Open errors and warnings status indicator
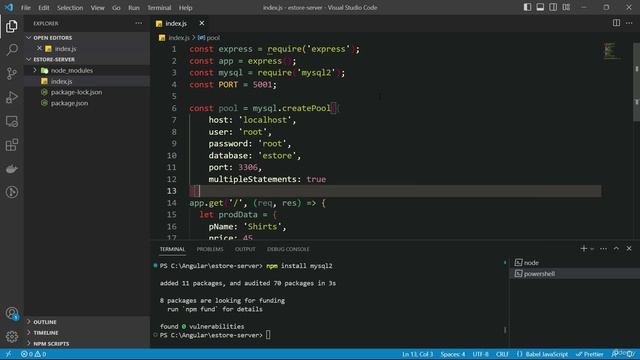The width and height of the screenshot is (640, 360). pyautogui.click(x=33, y=354)
